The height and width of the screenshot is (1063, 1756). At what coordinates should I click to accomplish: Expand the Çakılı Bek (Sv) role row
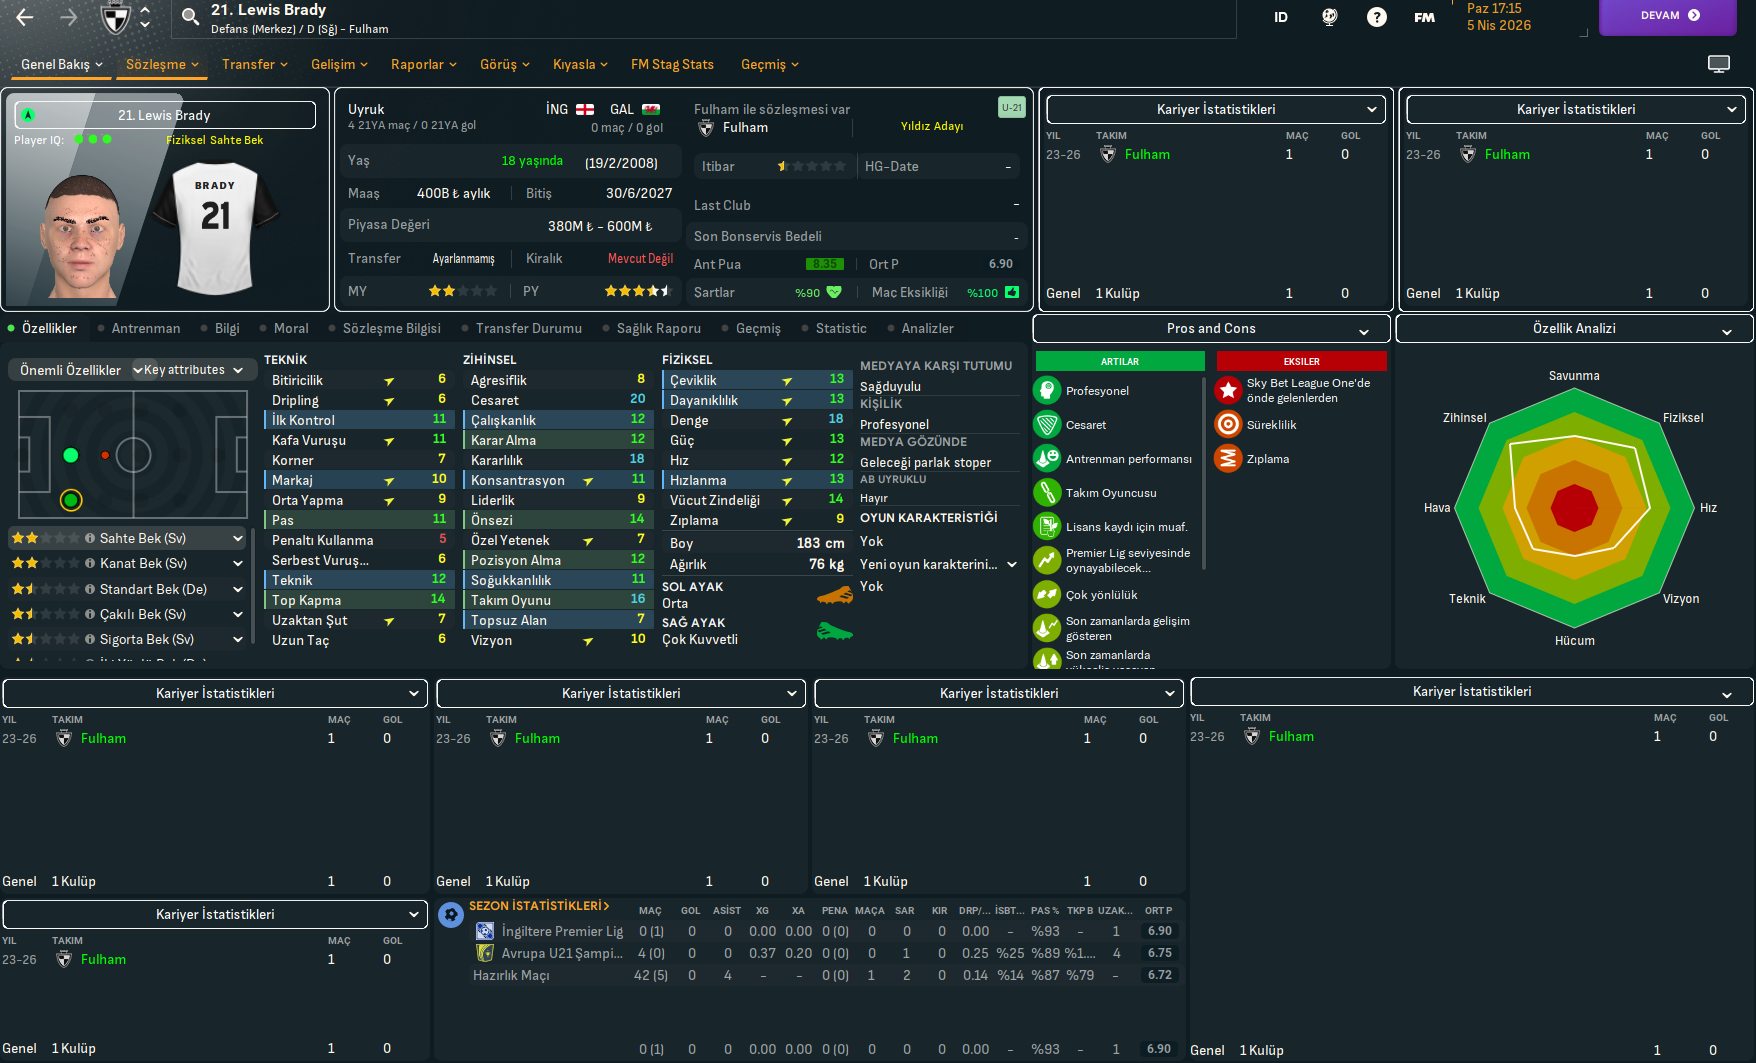[238, 614]
